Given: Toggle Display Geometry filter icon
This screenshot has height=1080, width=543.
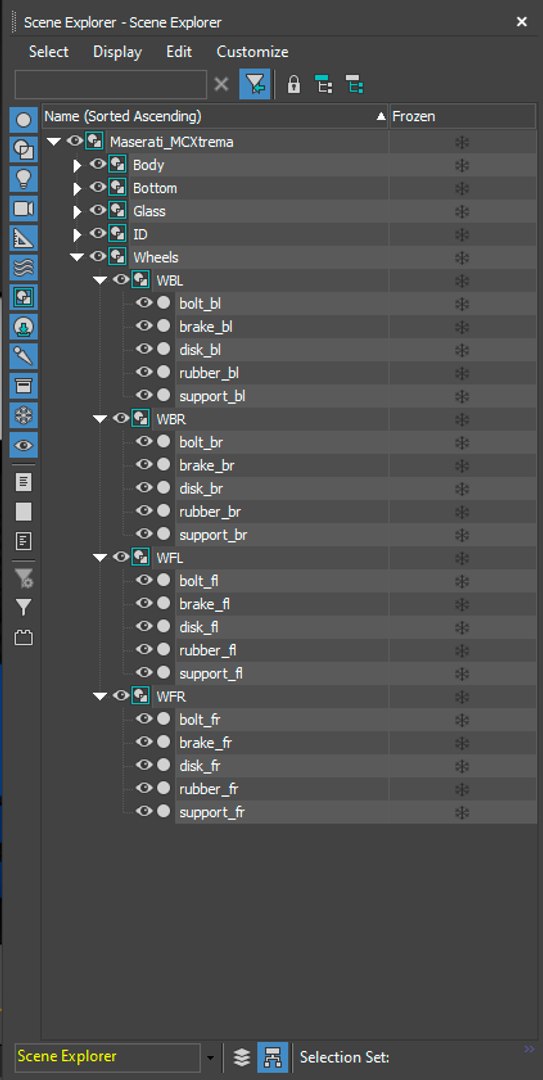Looking at the screenshot, I should click(x=23, y=120).
